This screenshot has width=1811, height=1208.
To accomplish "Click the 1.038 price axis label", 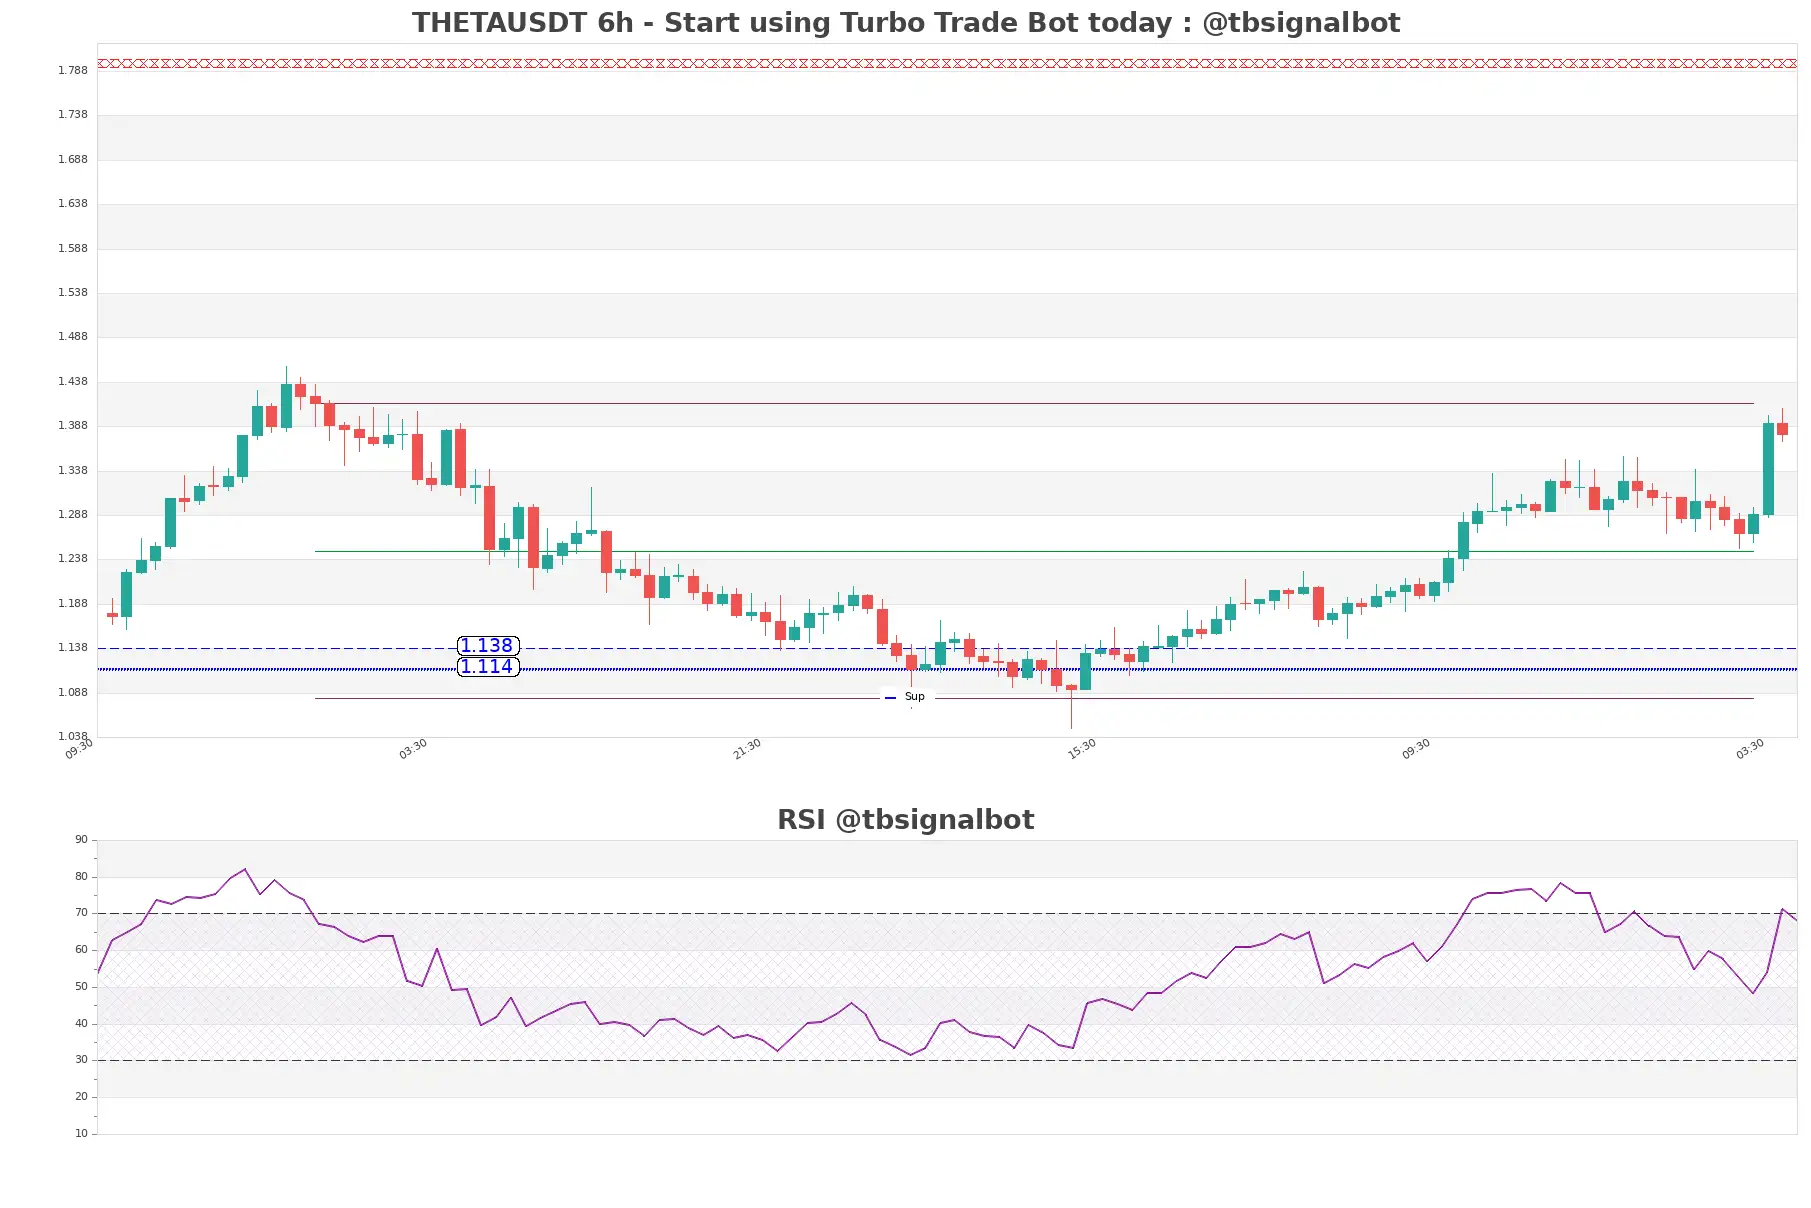I will (73, 736).
